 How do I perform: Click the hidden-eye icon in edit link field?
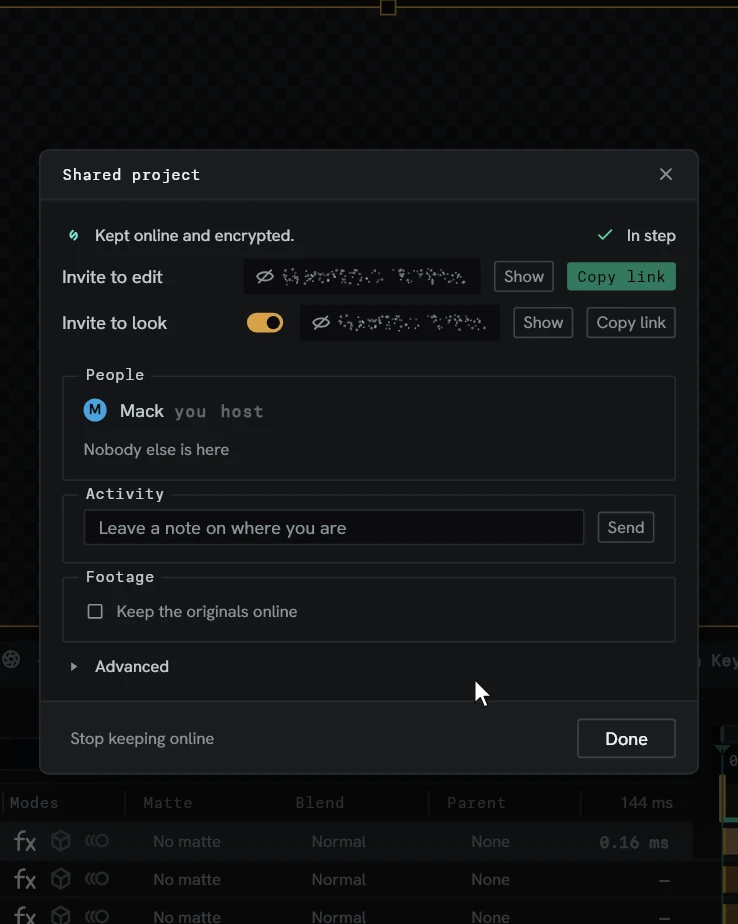point(265,276)
